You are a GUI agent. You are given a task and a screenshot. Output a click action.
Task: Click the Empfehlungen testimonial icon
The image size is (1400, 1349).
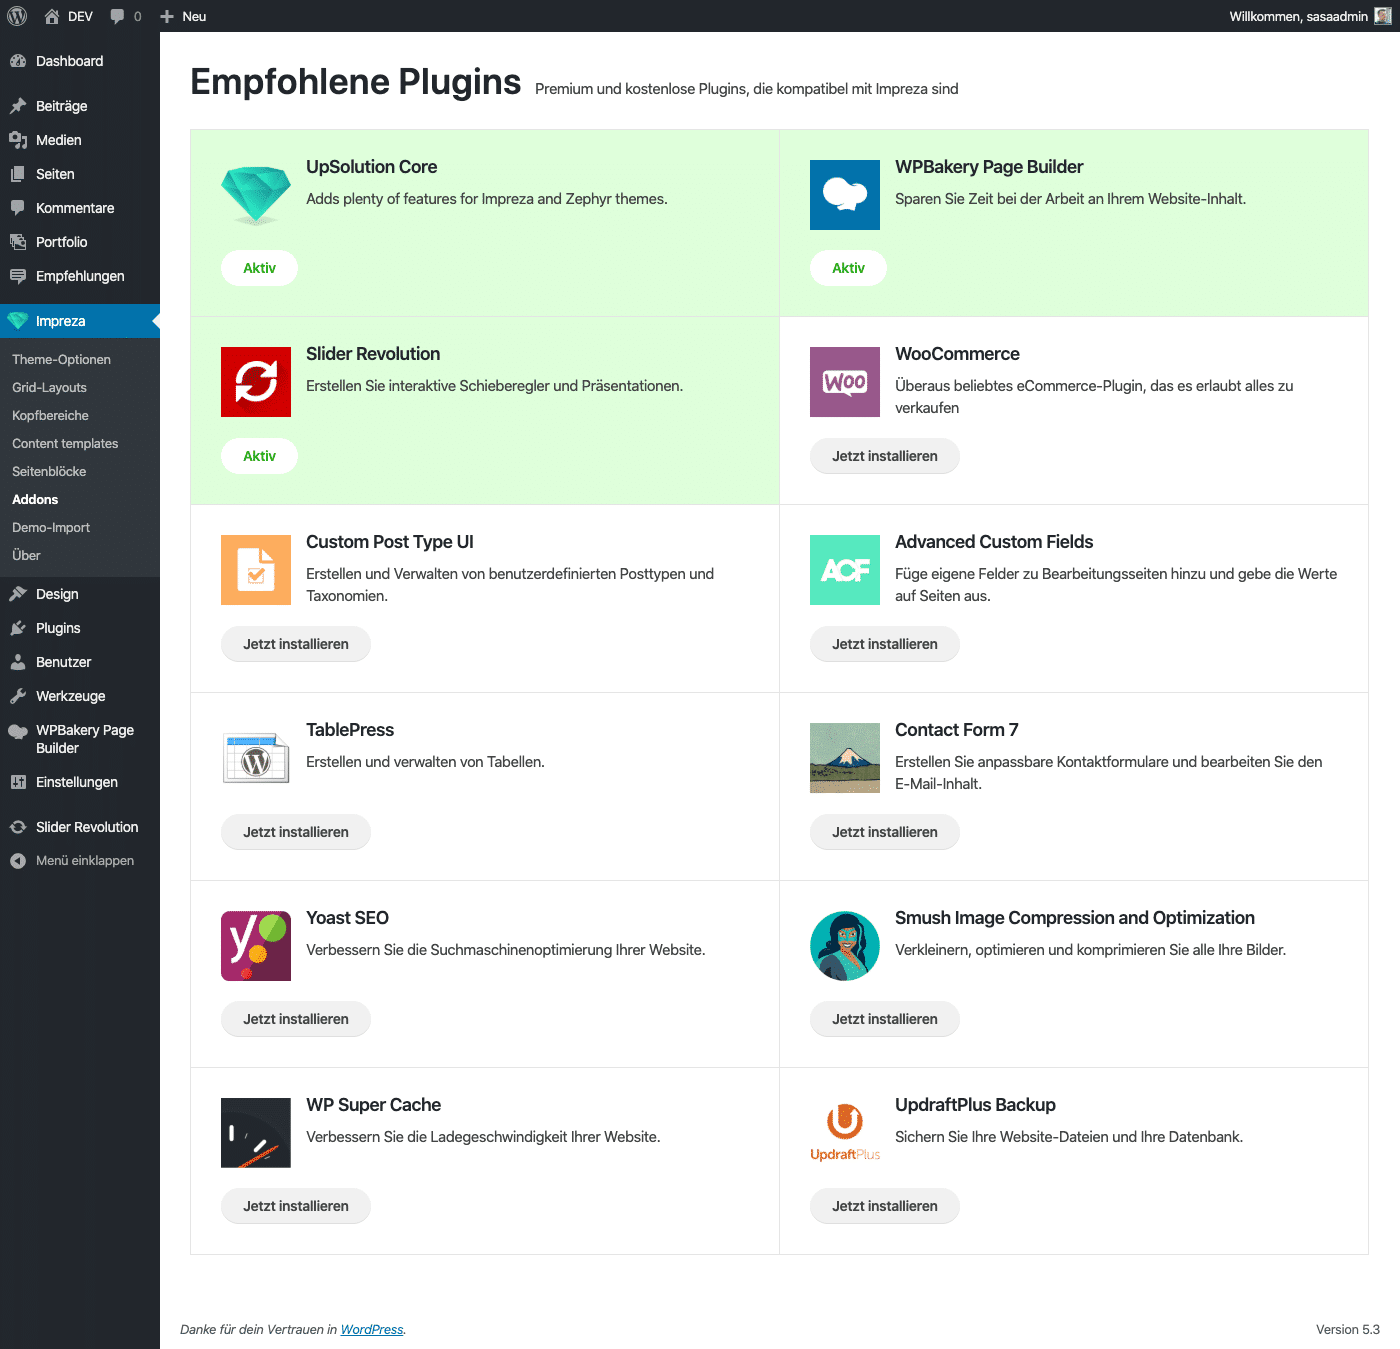click(x=18, y=276)
